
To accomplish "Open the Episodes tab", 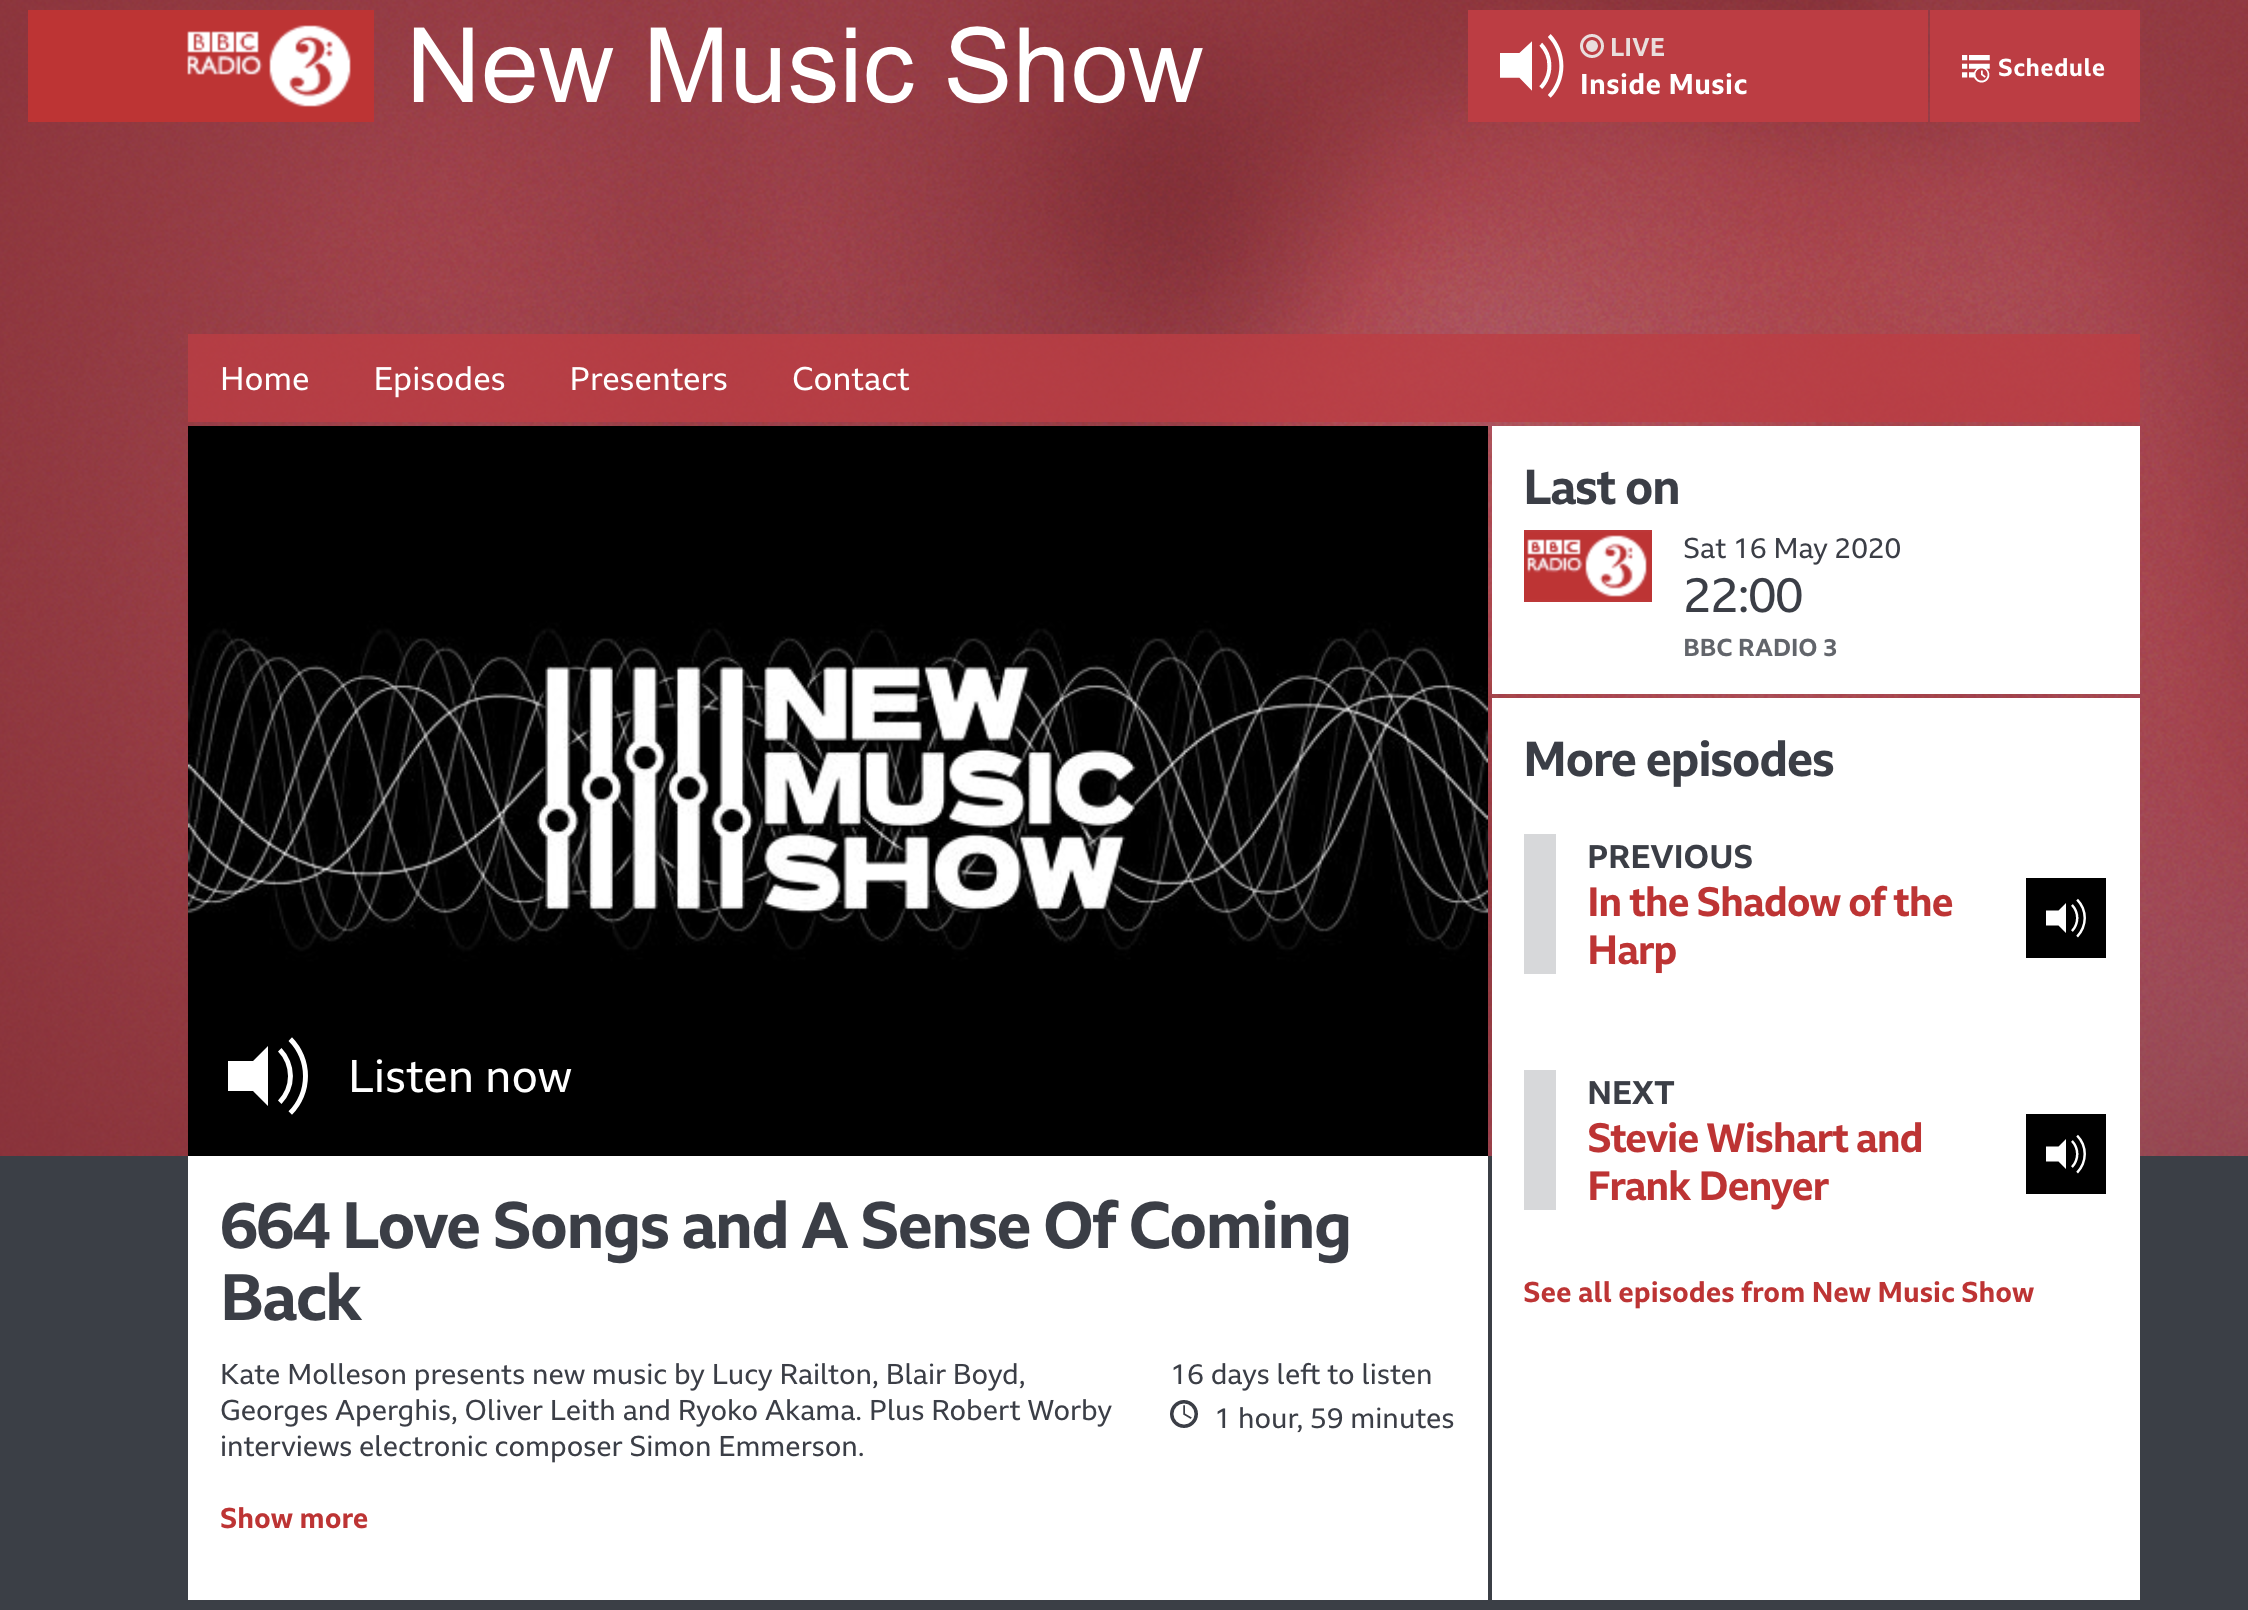I will pos(439,379).
